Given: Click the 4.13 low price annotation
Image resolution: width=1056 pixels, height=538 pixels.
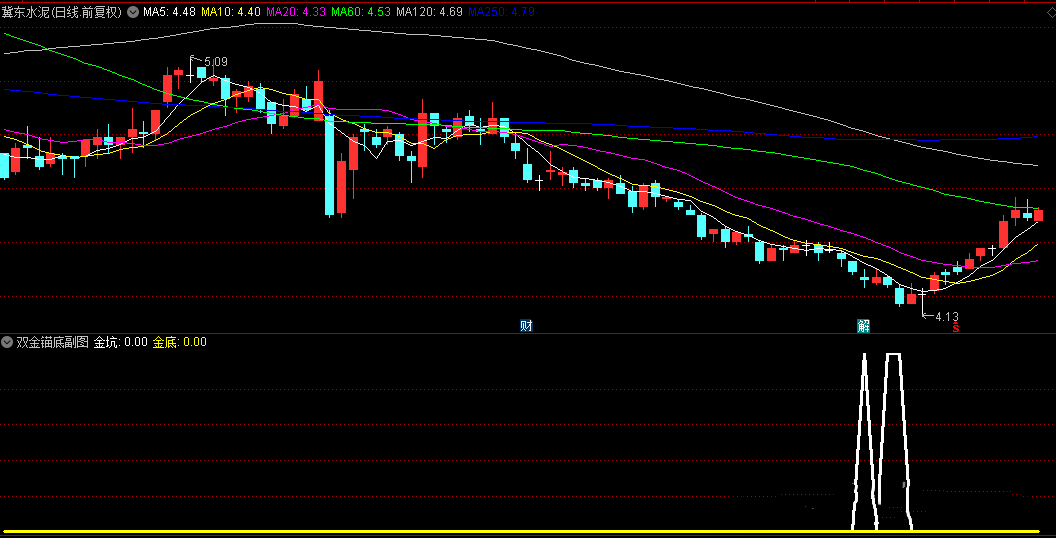Looking at the screenshot, I should [946, 317].
